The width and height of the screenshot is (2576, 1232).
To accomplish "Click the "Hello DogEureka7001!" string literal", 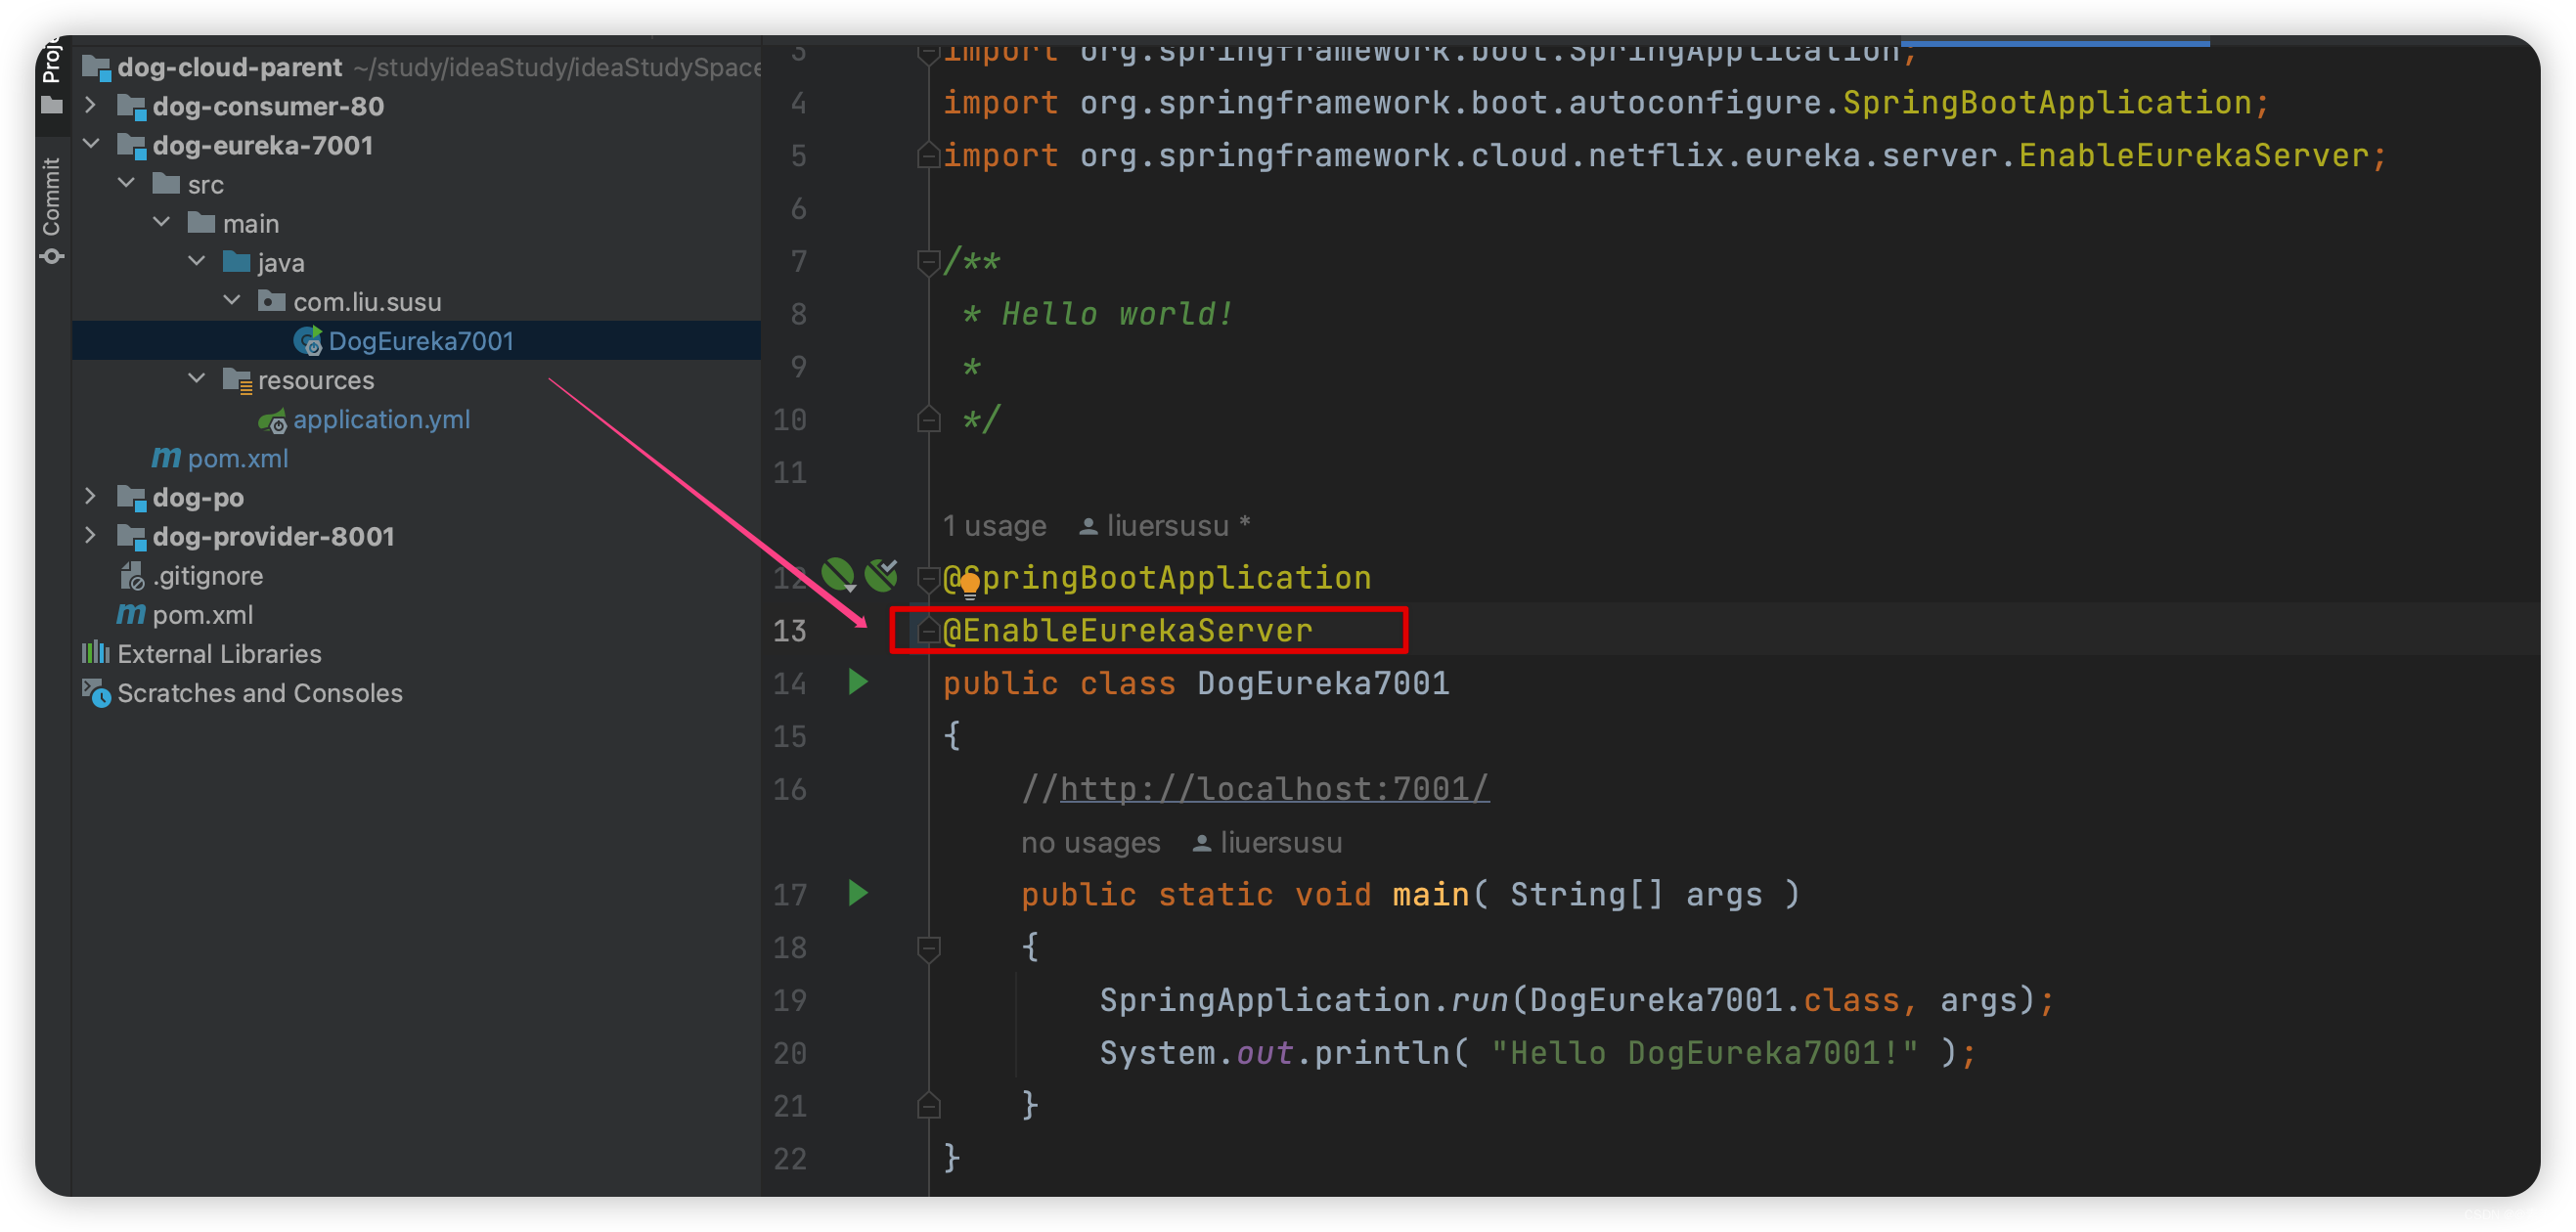I will [x=1704, y=1053].
